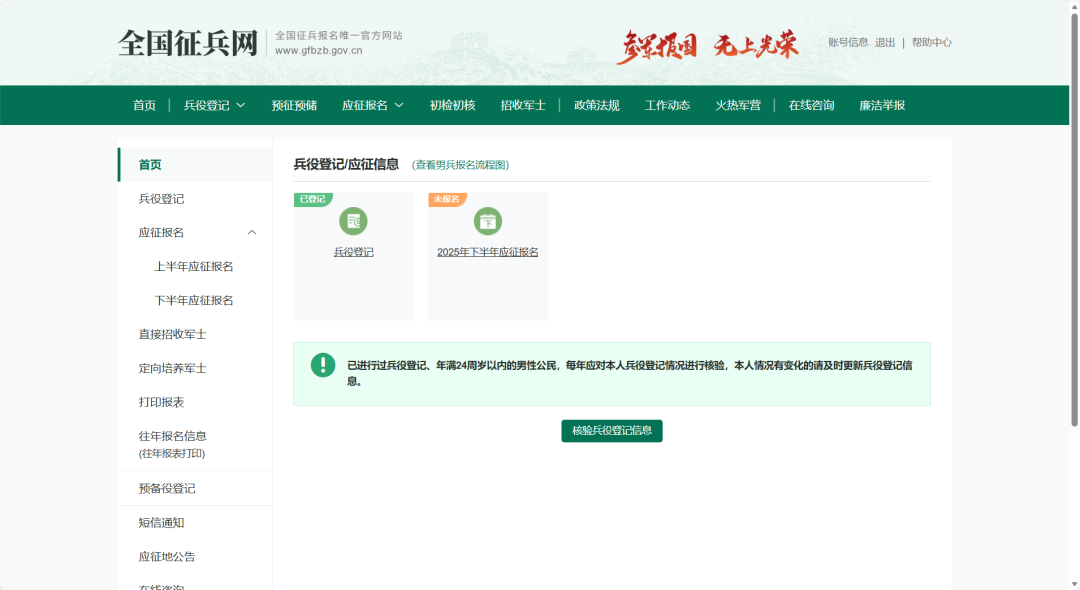Open 帮助中心 in the header

[x=931, y=43]
